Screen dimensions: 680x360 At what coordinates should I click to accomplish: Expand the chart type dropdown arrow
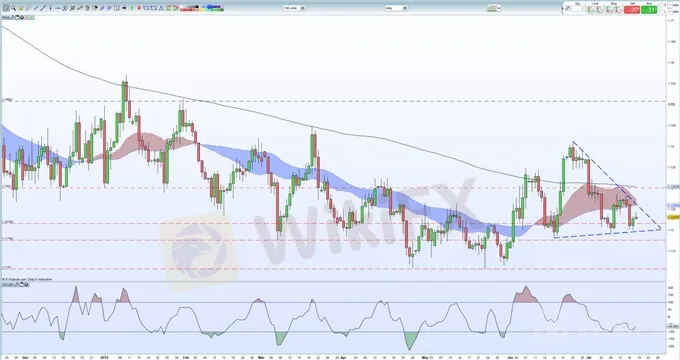(x=499, y=8)
